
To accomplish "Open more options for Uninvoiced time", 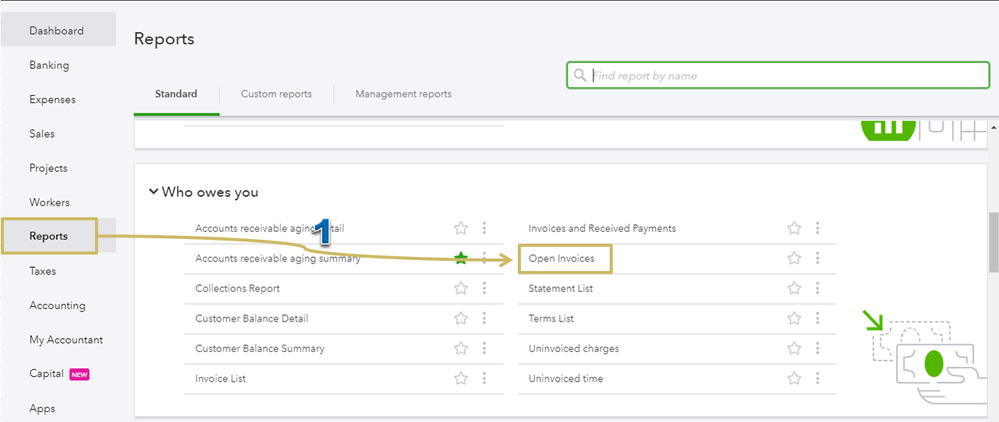I will [x=817, y=379].
